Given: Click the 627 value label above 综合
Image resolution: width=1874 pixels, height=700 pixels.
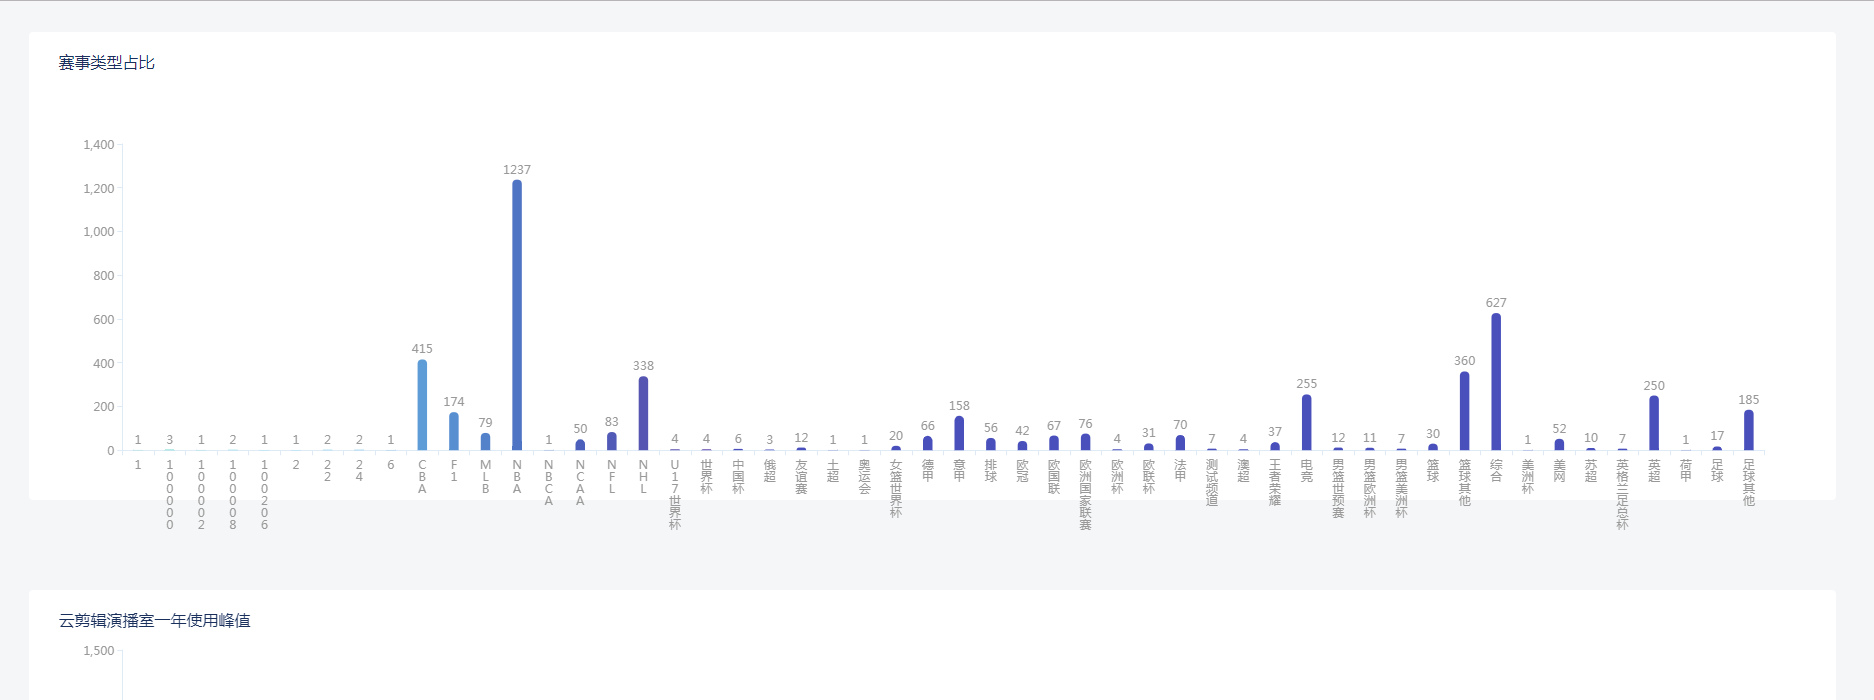Looking at the screenshot, I should 1496,303.
